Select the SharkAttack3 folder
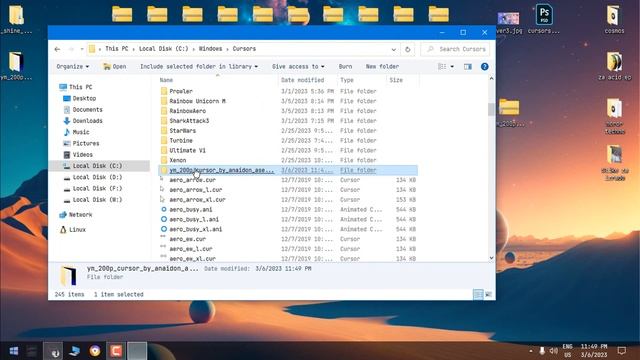This screenshot has height=360, width=640. click(189, 121)
